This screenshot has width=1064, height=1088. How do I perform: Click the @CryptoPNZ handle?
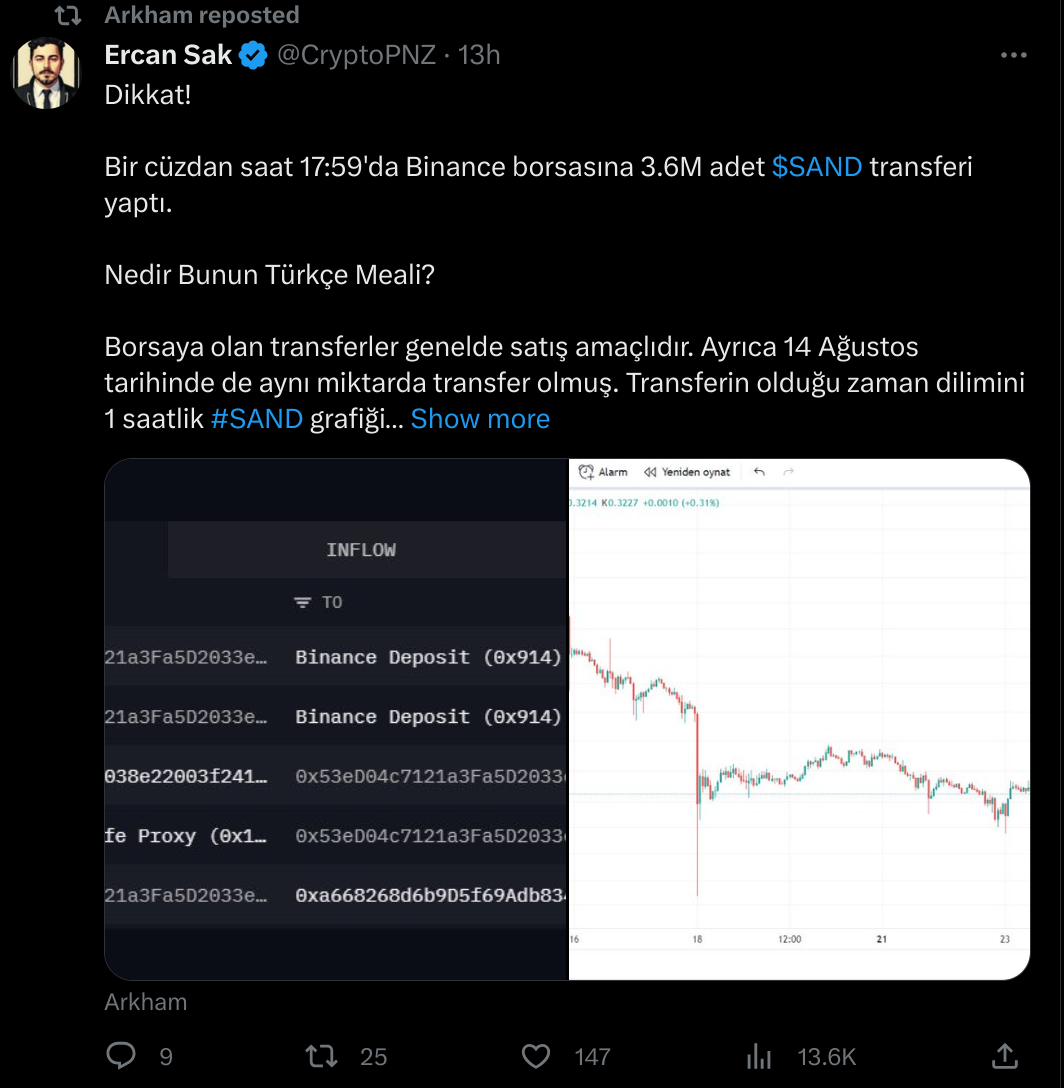tap(357, 56)
